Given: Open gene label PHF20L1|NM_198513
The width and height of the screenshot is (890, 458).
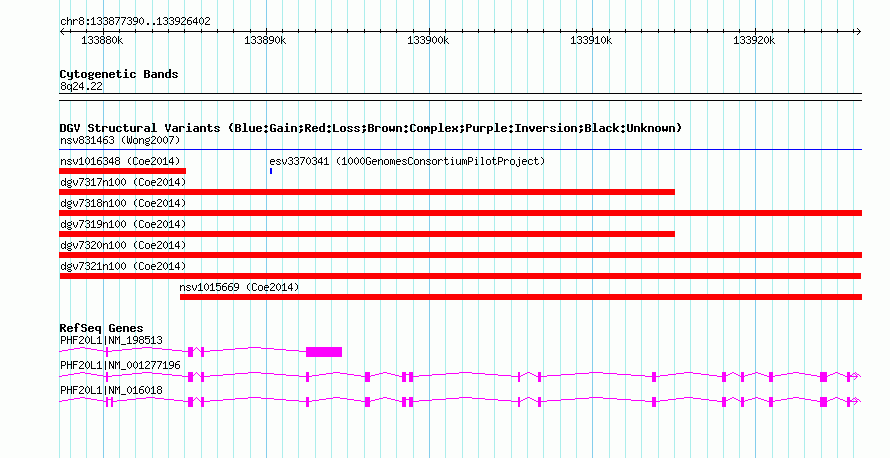Looking at the screenshot, I should click(x=111, y=341).
